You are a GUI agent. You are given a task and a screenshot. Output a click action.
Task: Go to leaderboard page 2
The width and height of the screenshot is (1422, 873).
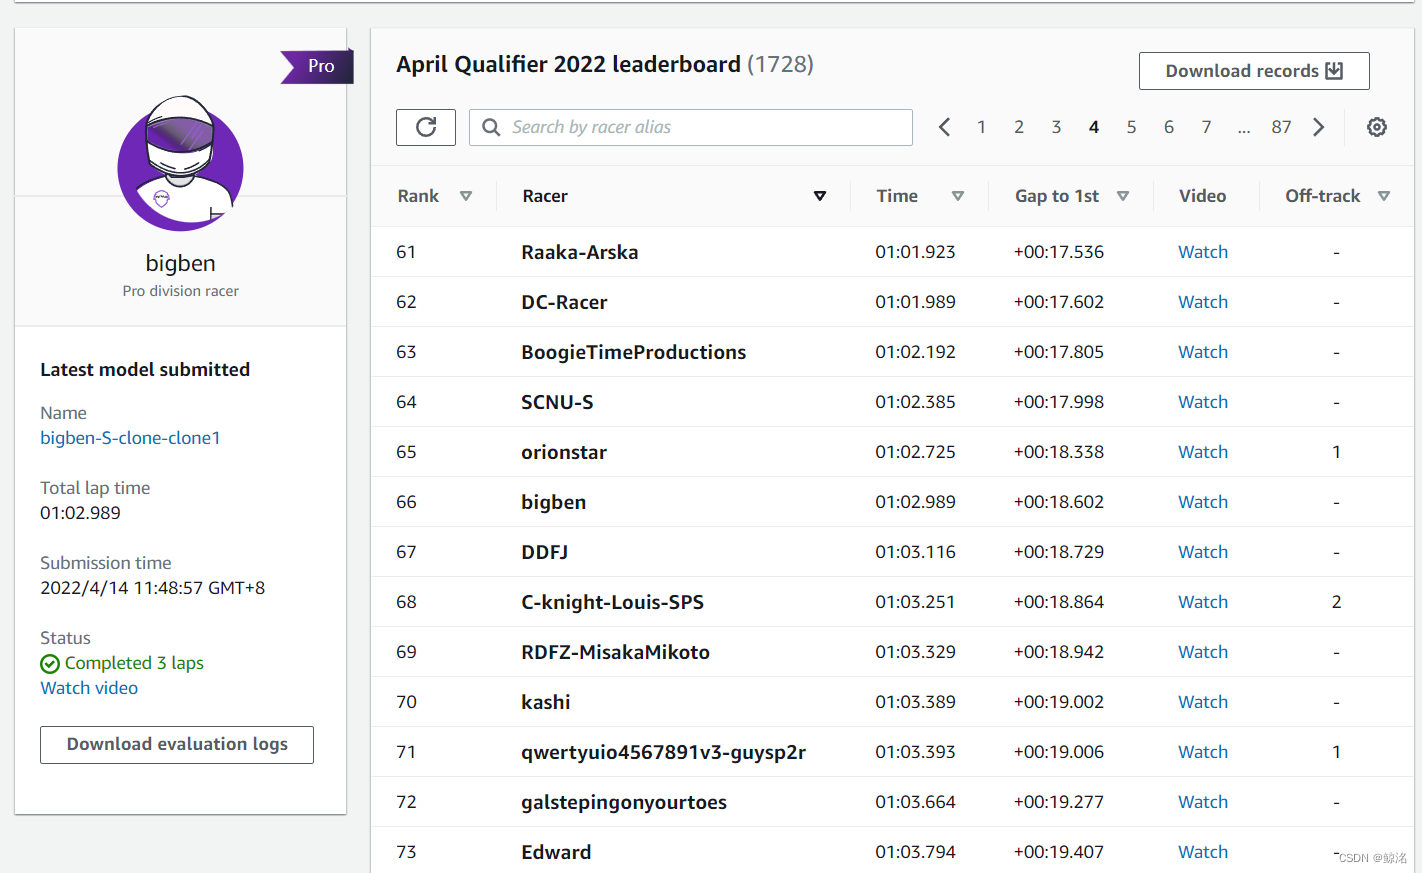pos(1019,127)
